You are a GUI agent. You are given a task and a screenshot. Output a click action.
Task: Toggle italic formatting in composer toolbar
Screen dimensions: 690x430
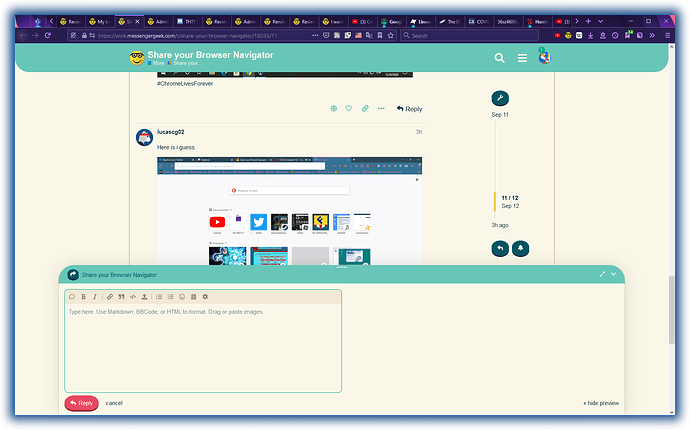(95, 297)
